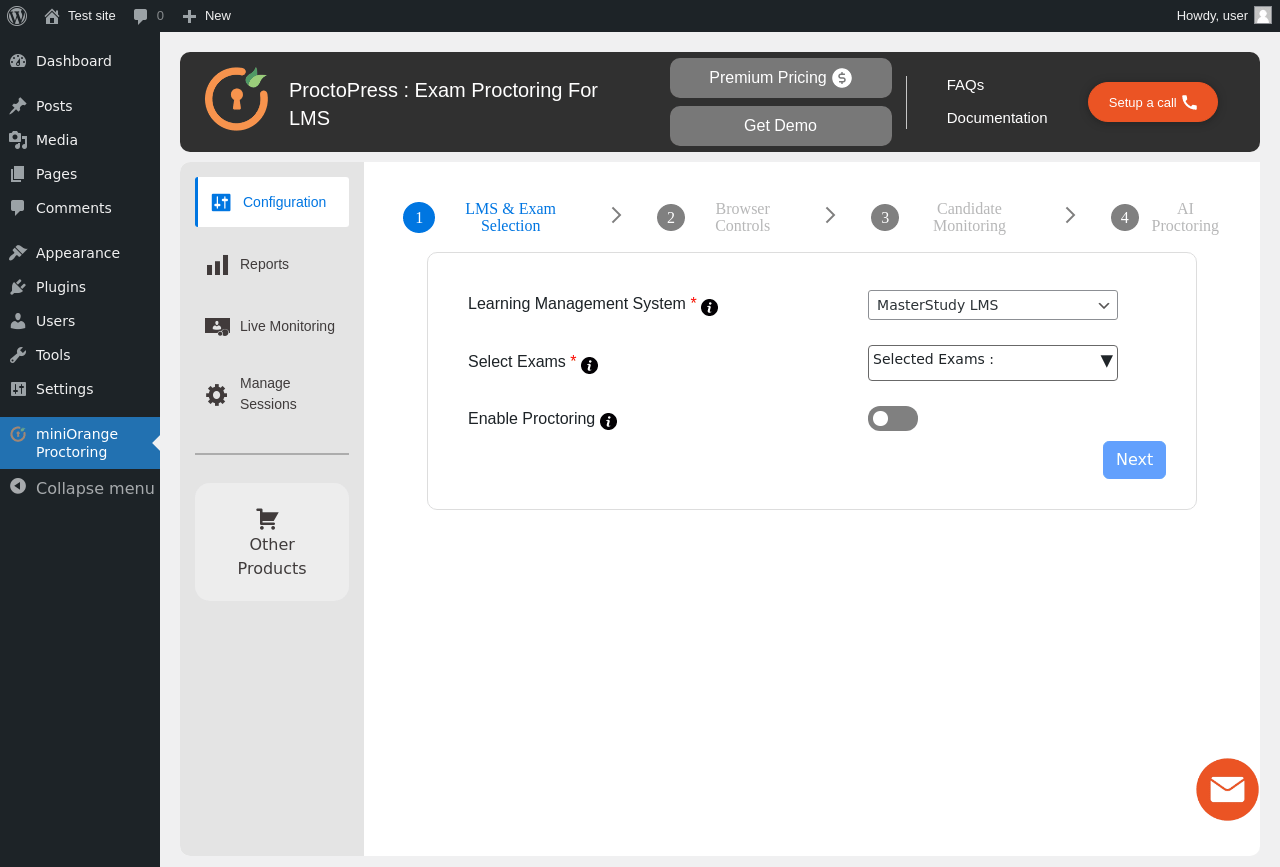
Task: Open the Documentation link
Action: 997,118
